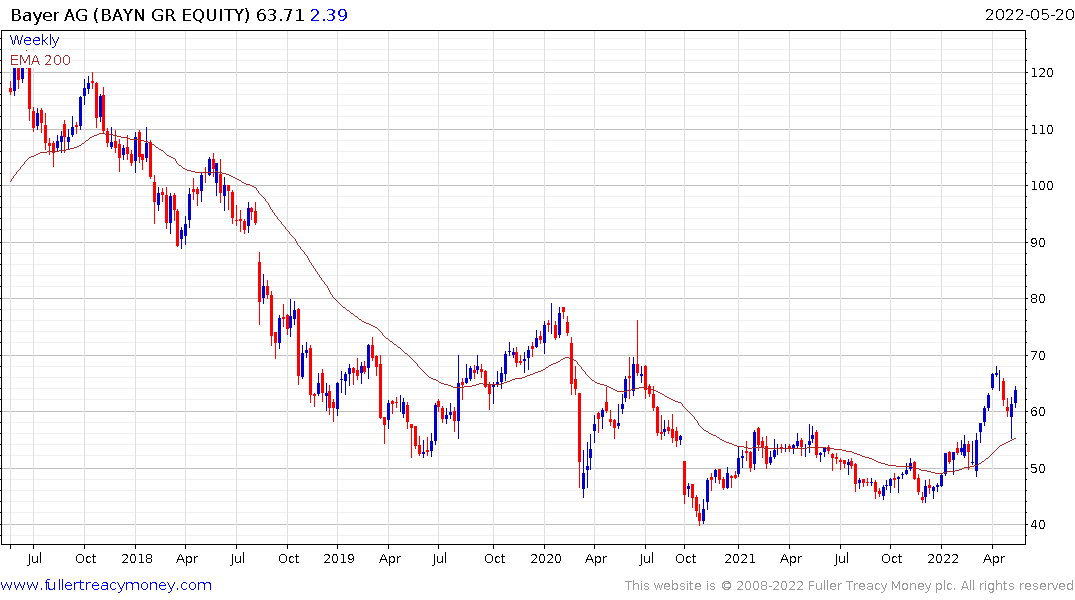
Task: Click the 'EMA 200' indicator label
Action: 40,60
